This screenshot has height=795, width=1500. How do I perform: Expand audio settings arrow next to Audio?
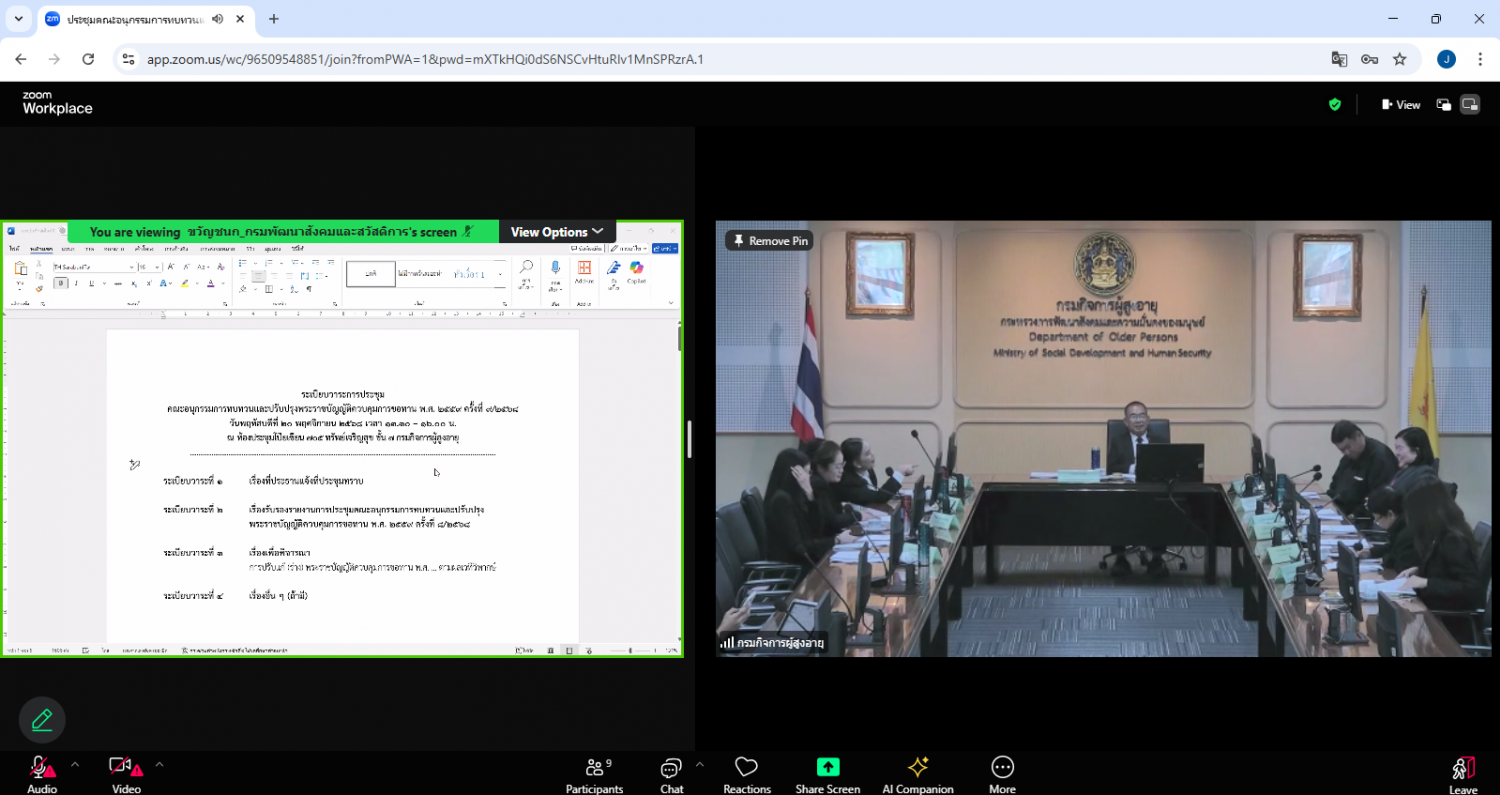(x=75, y=765)
